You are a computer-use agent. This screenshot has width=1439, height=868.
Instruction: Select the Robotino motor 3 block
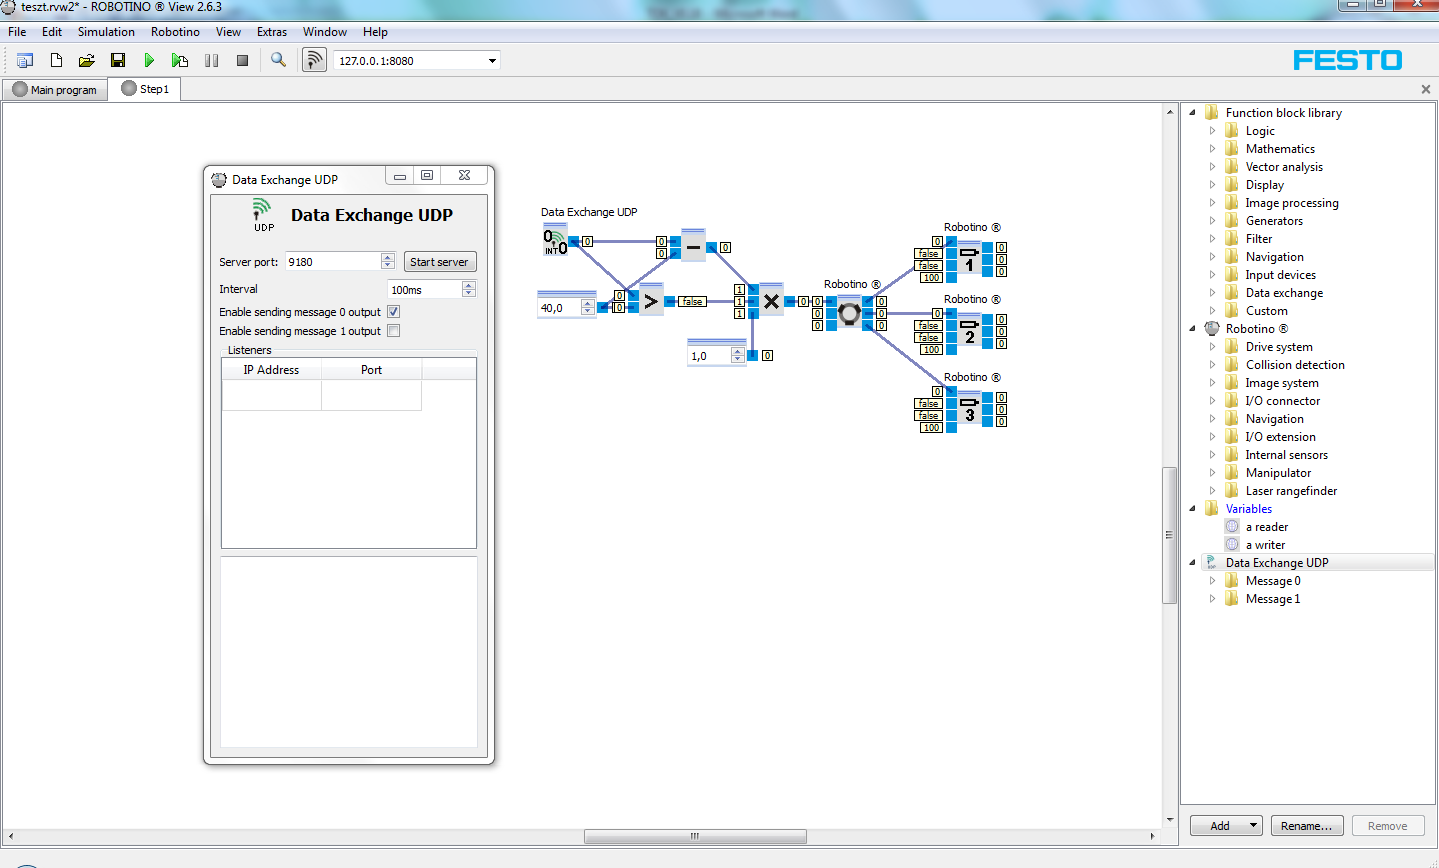click(x=969, y=409)
